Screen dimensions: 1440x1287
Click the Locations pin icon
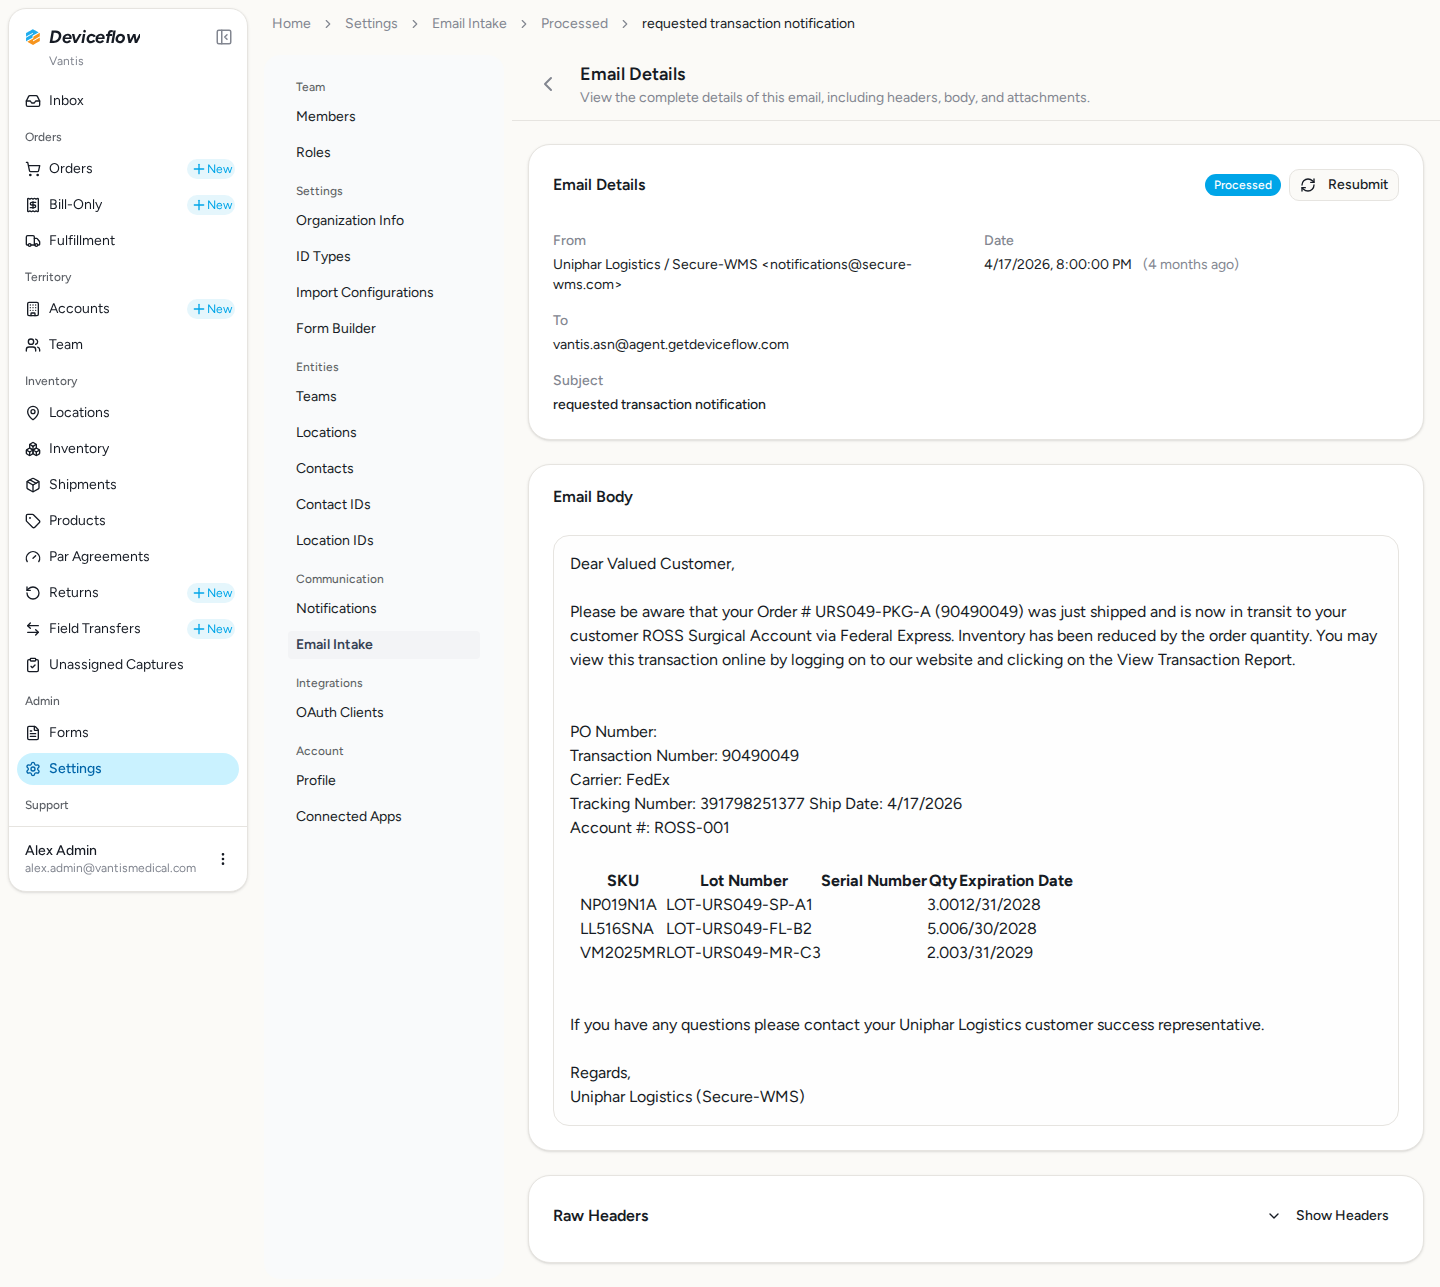coord(33,413)
